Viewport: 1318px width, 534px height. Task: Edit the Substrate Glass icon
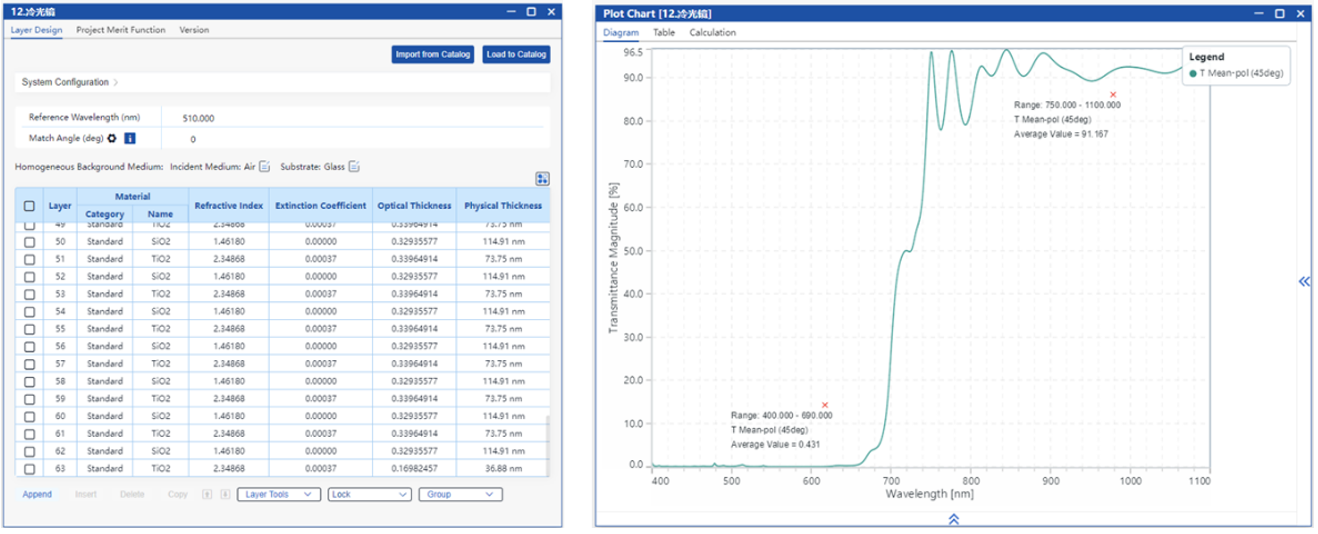[x=354, y=166]
